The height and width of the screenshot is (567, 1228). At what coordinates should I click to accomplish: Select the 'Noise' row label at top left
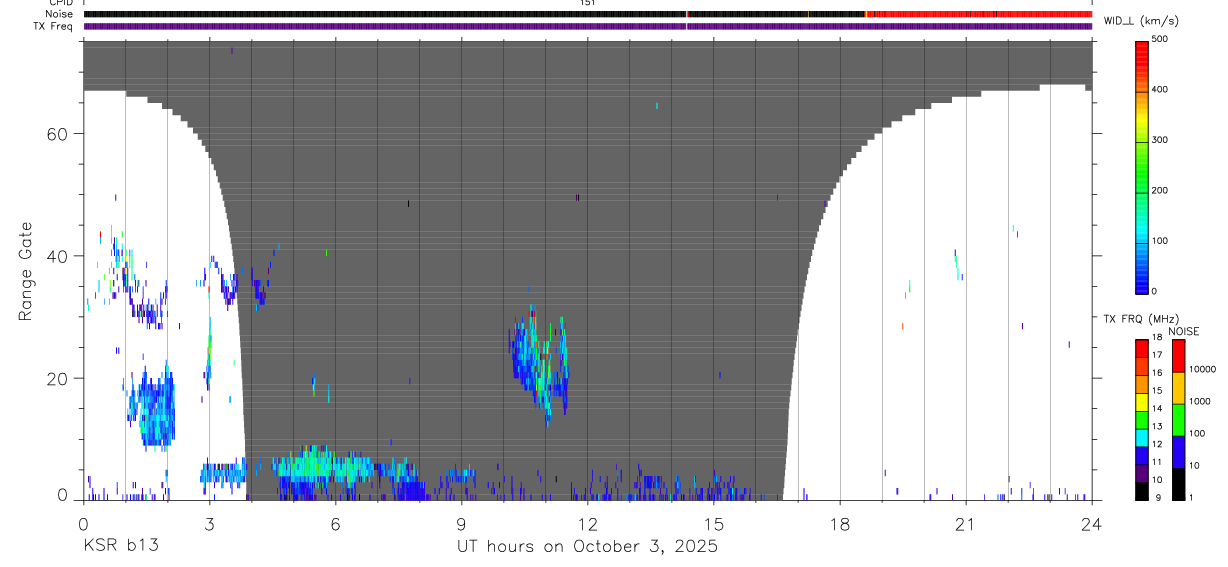57,14
